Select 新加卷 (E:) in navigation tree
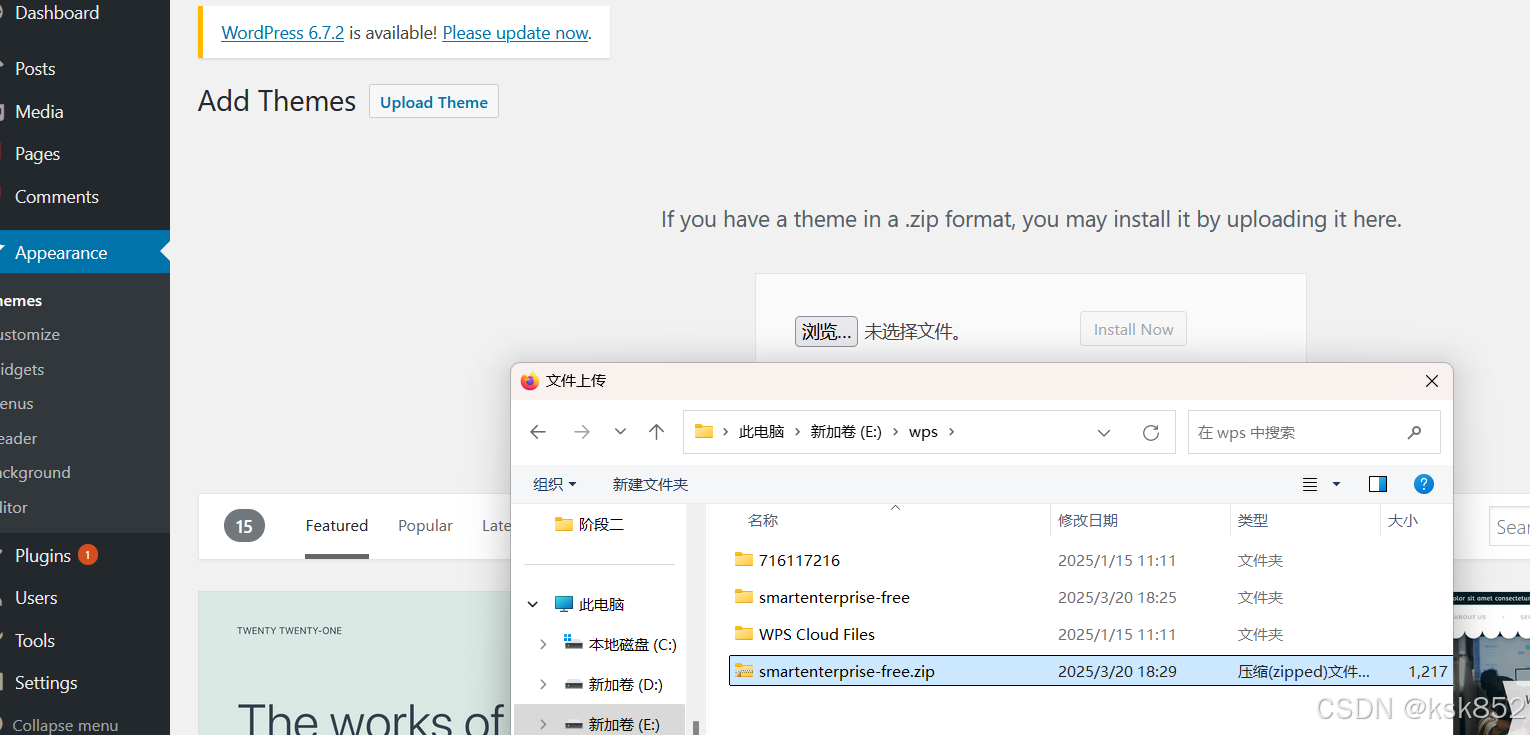The image size is (1530, 735). [x=611, y=724]
